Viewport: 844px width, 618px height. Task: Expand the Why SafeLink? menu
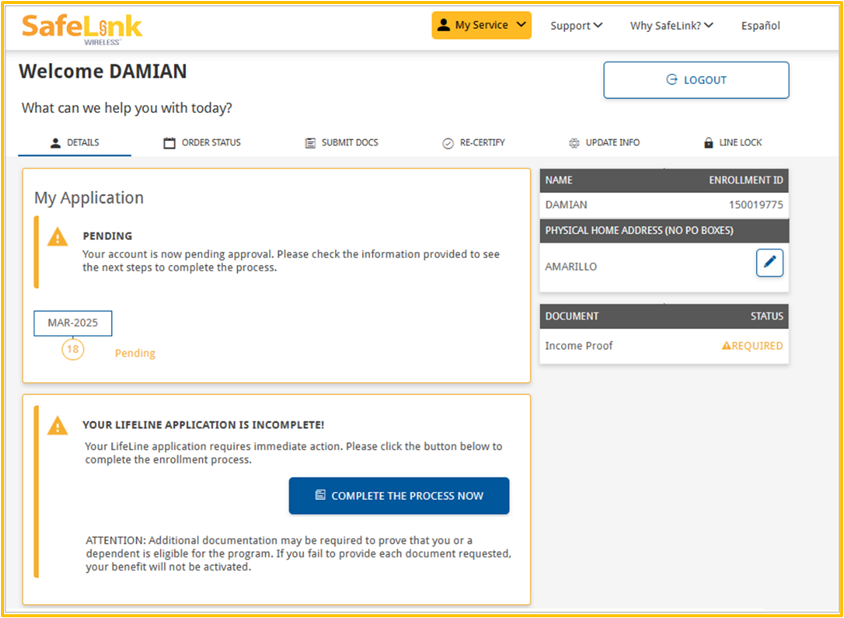[671, 26]
